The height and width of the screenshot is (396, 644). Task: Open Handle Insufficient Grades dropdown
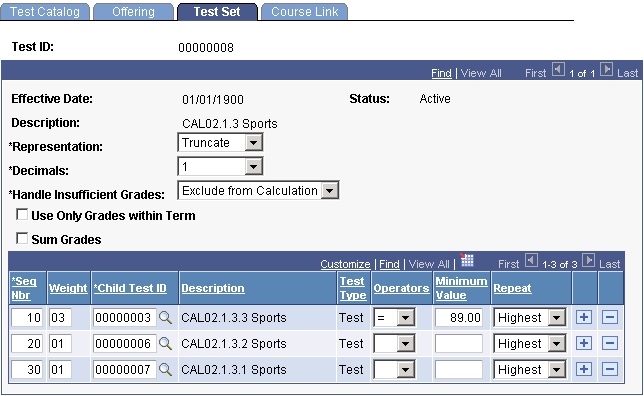click(x=258, y=191)
